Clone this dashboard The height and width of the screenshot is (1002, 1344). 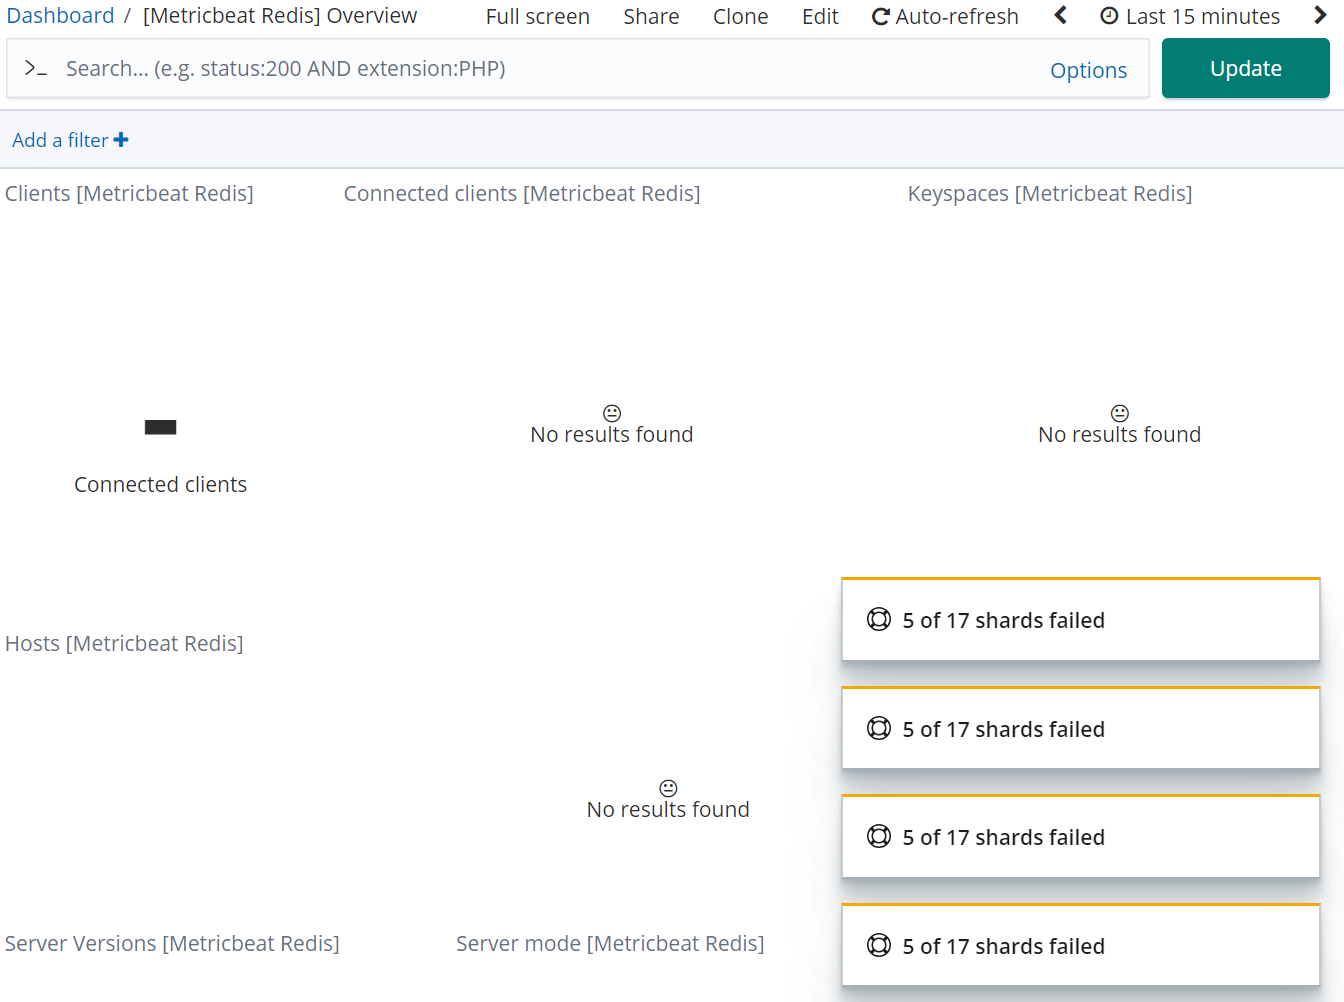point(741,17)
